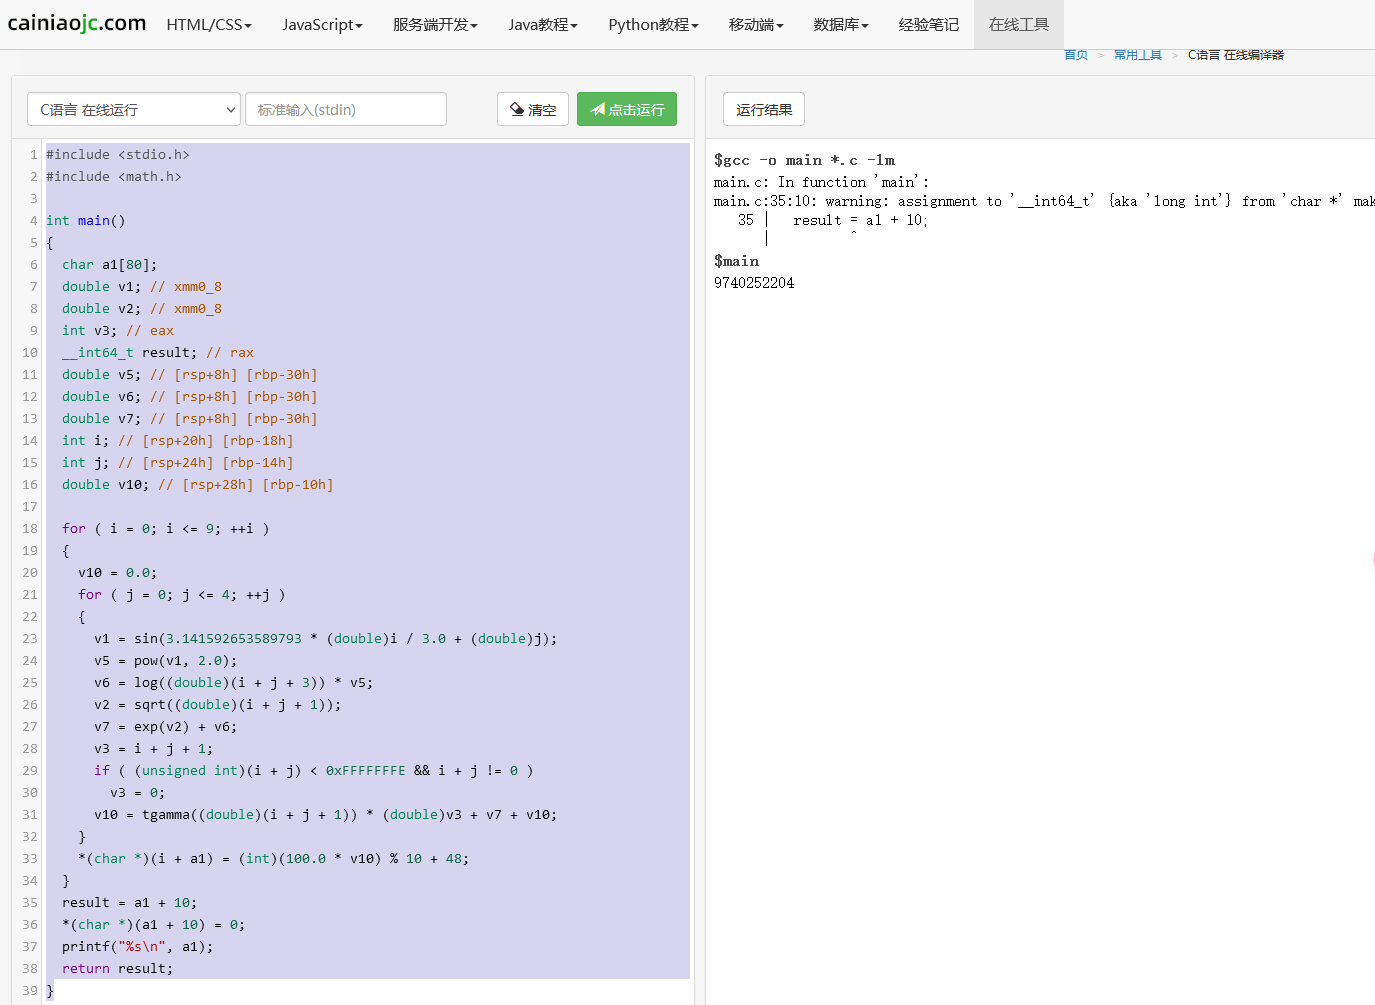
Task: Click the 'v10 = tgamma(' line
Action: pyautogui.click(x=326, y=814)
